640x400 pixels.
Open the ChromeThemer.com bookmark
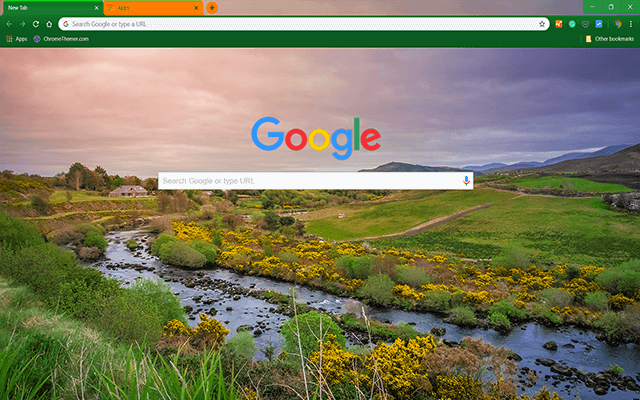pyautogui.click(x=61, y=39)
